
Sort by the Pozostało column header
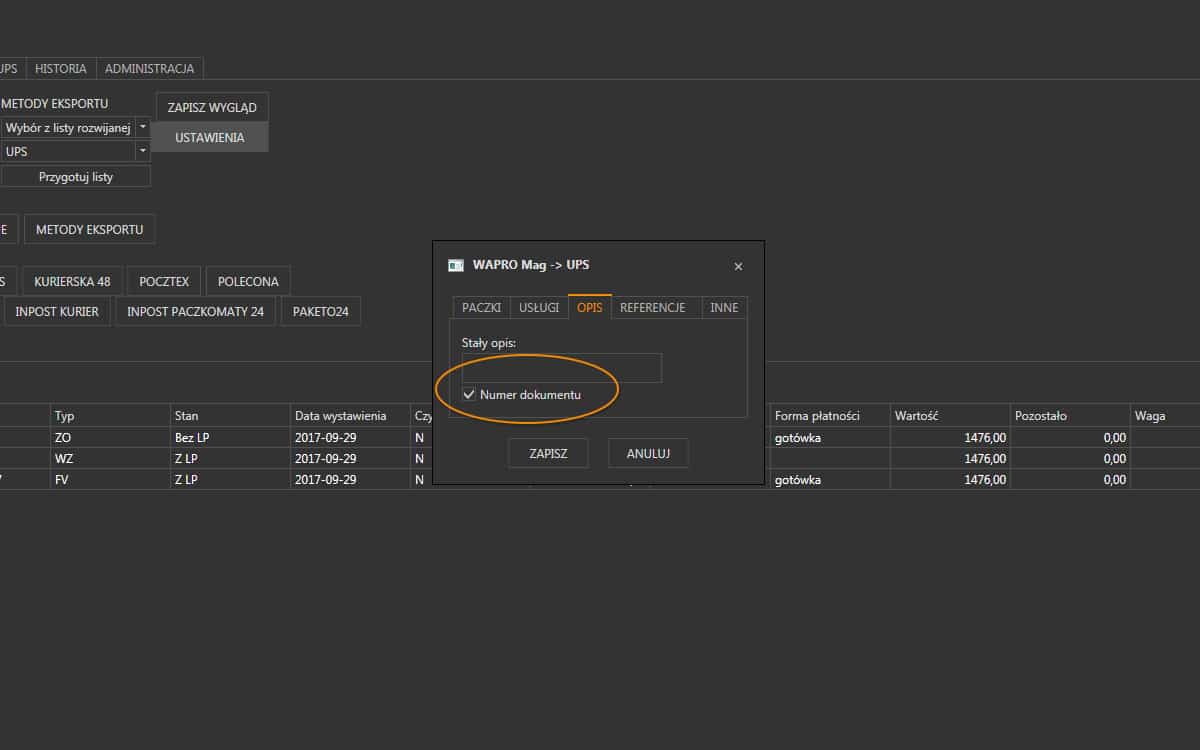[1070, 415]
